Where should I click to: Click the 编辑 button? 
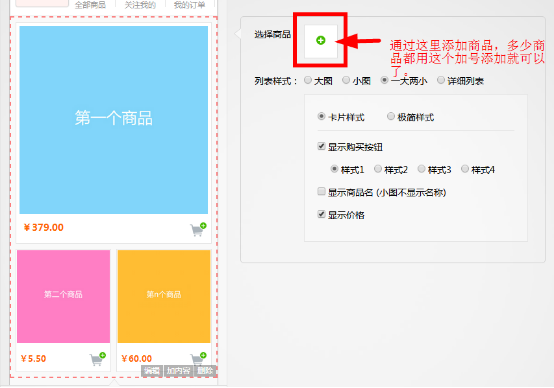152,371
